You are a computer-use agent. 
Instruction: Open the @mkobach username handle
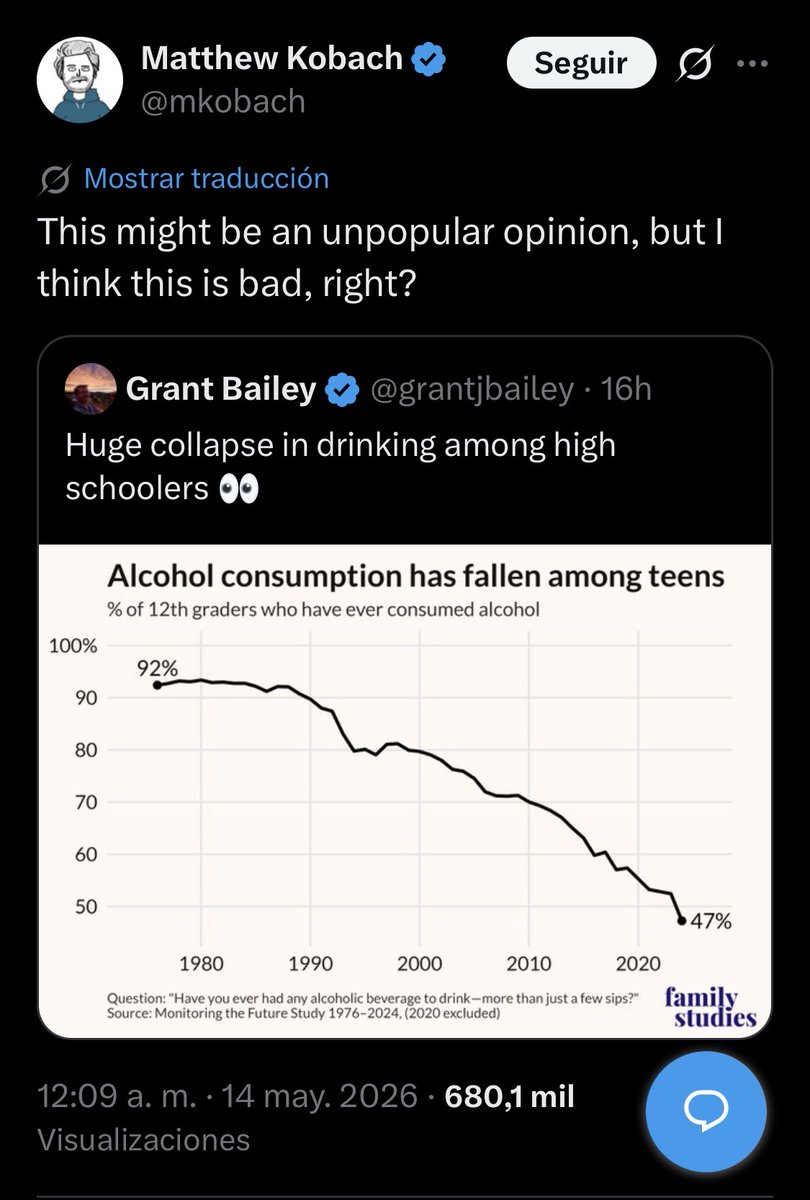click(224, 101)
